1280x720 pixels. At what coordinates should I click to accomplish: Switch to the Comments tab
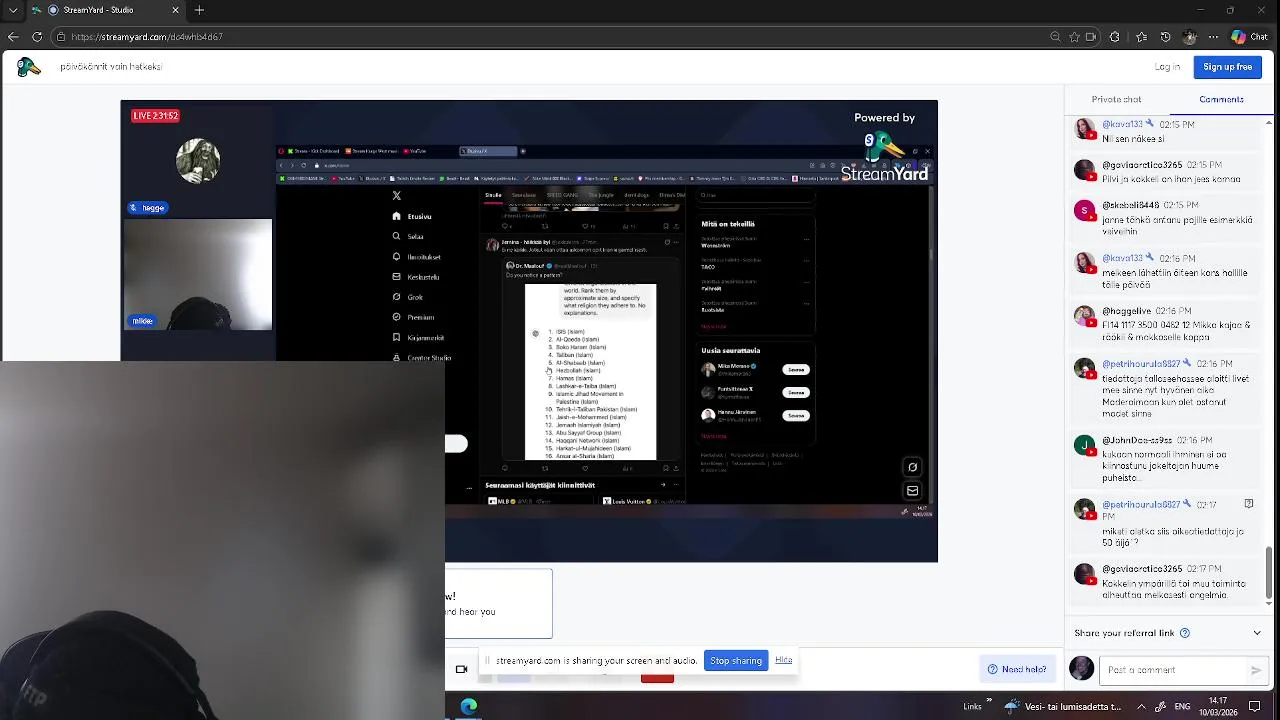[1221, 99]
